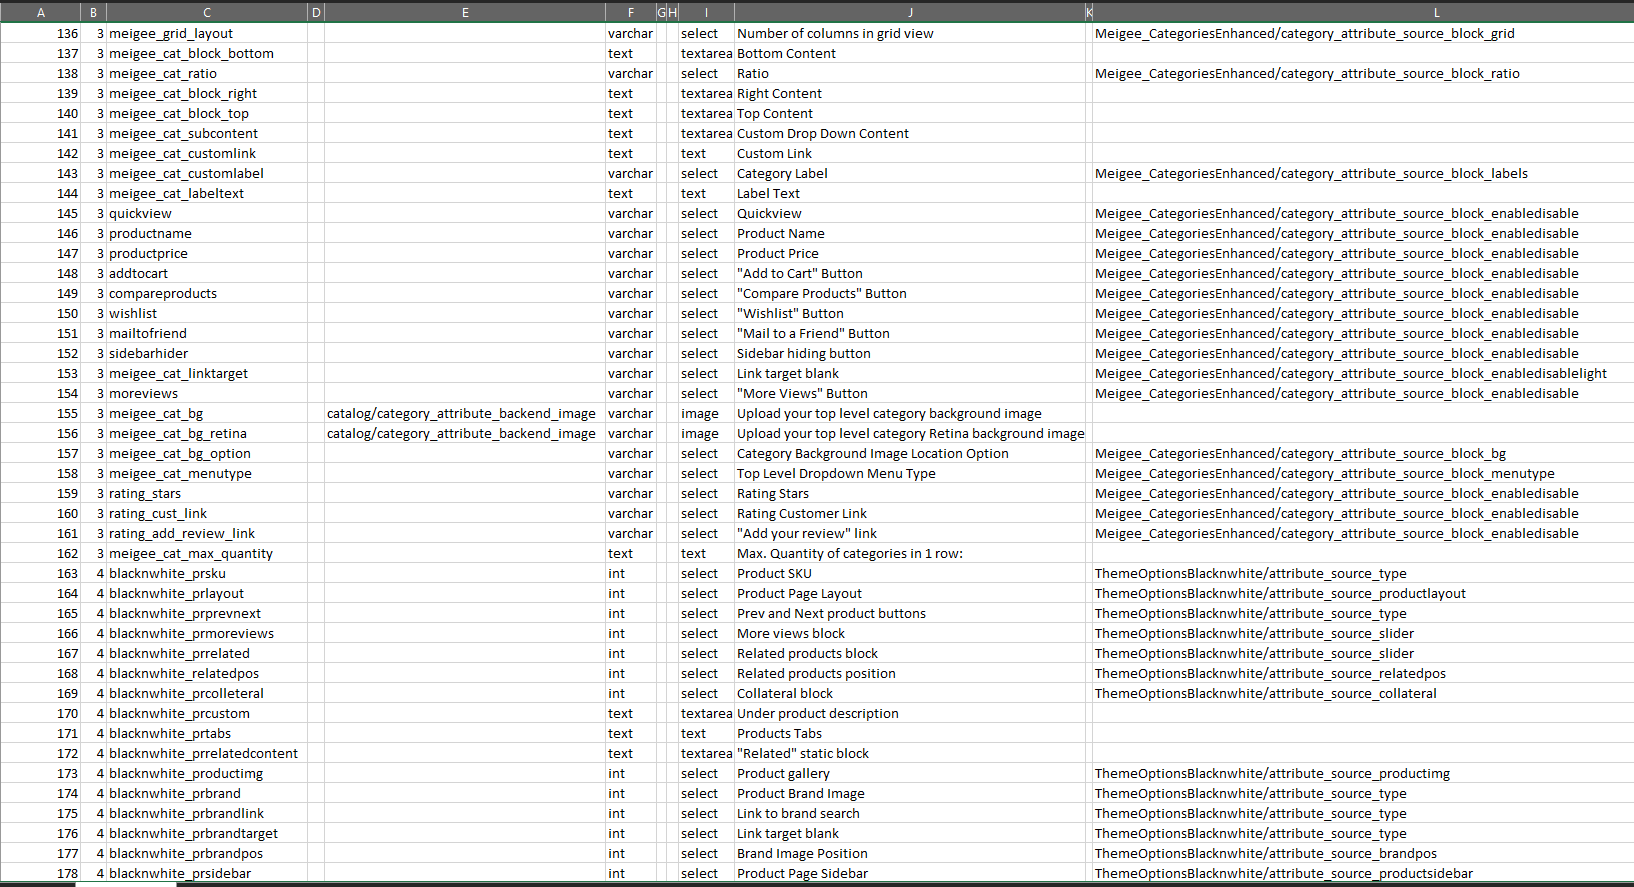Click cell 'meigee_grid_layout'

click(206, 33)
